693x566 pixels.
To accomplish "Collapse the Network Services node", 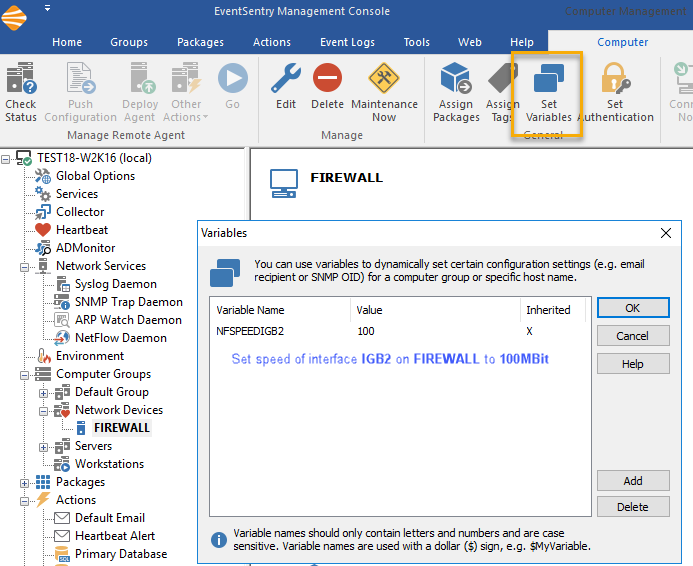I will pos(24,267).
